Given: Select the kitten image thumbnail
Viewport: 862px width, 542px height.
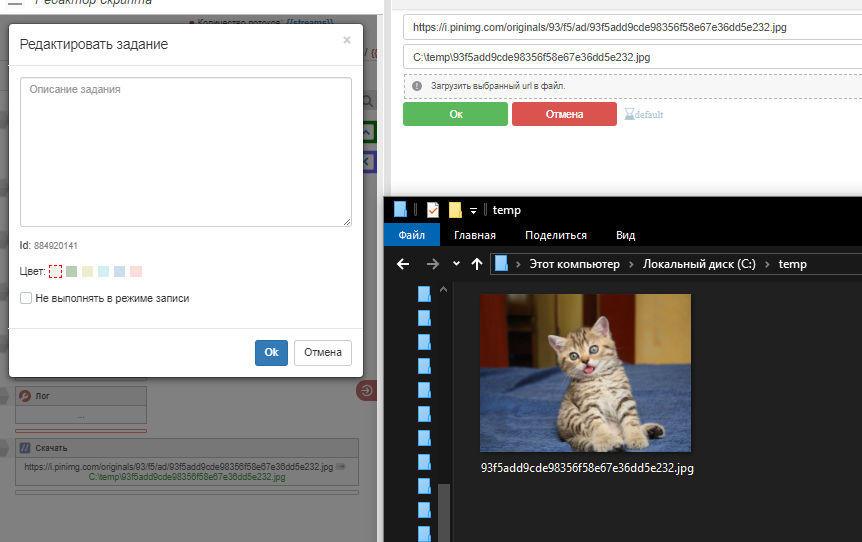Looking at the screenshot, I should [585, 372].
